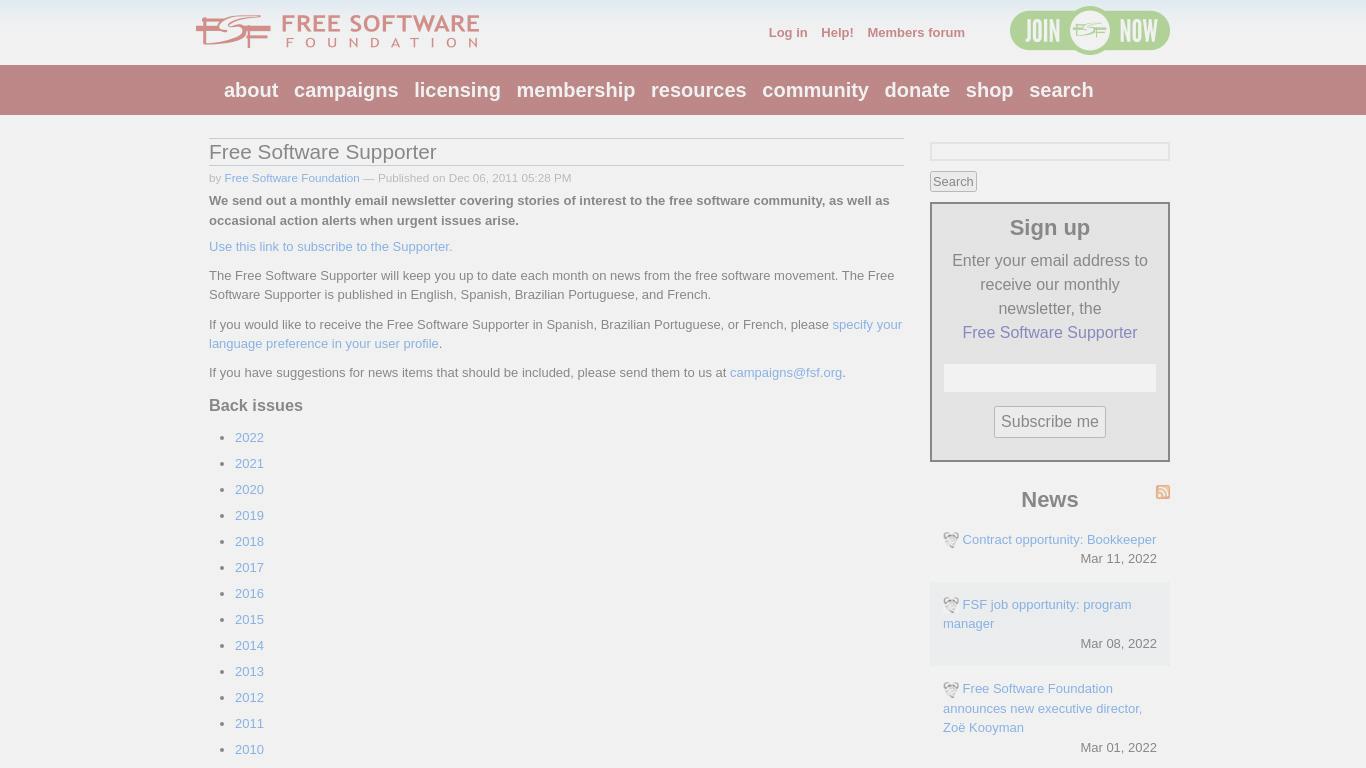This screenshot has height=768, width=1366.
Task: Open the 2010 back issues
Action: pos(249,750)
